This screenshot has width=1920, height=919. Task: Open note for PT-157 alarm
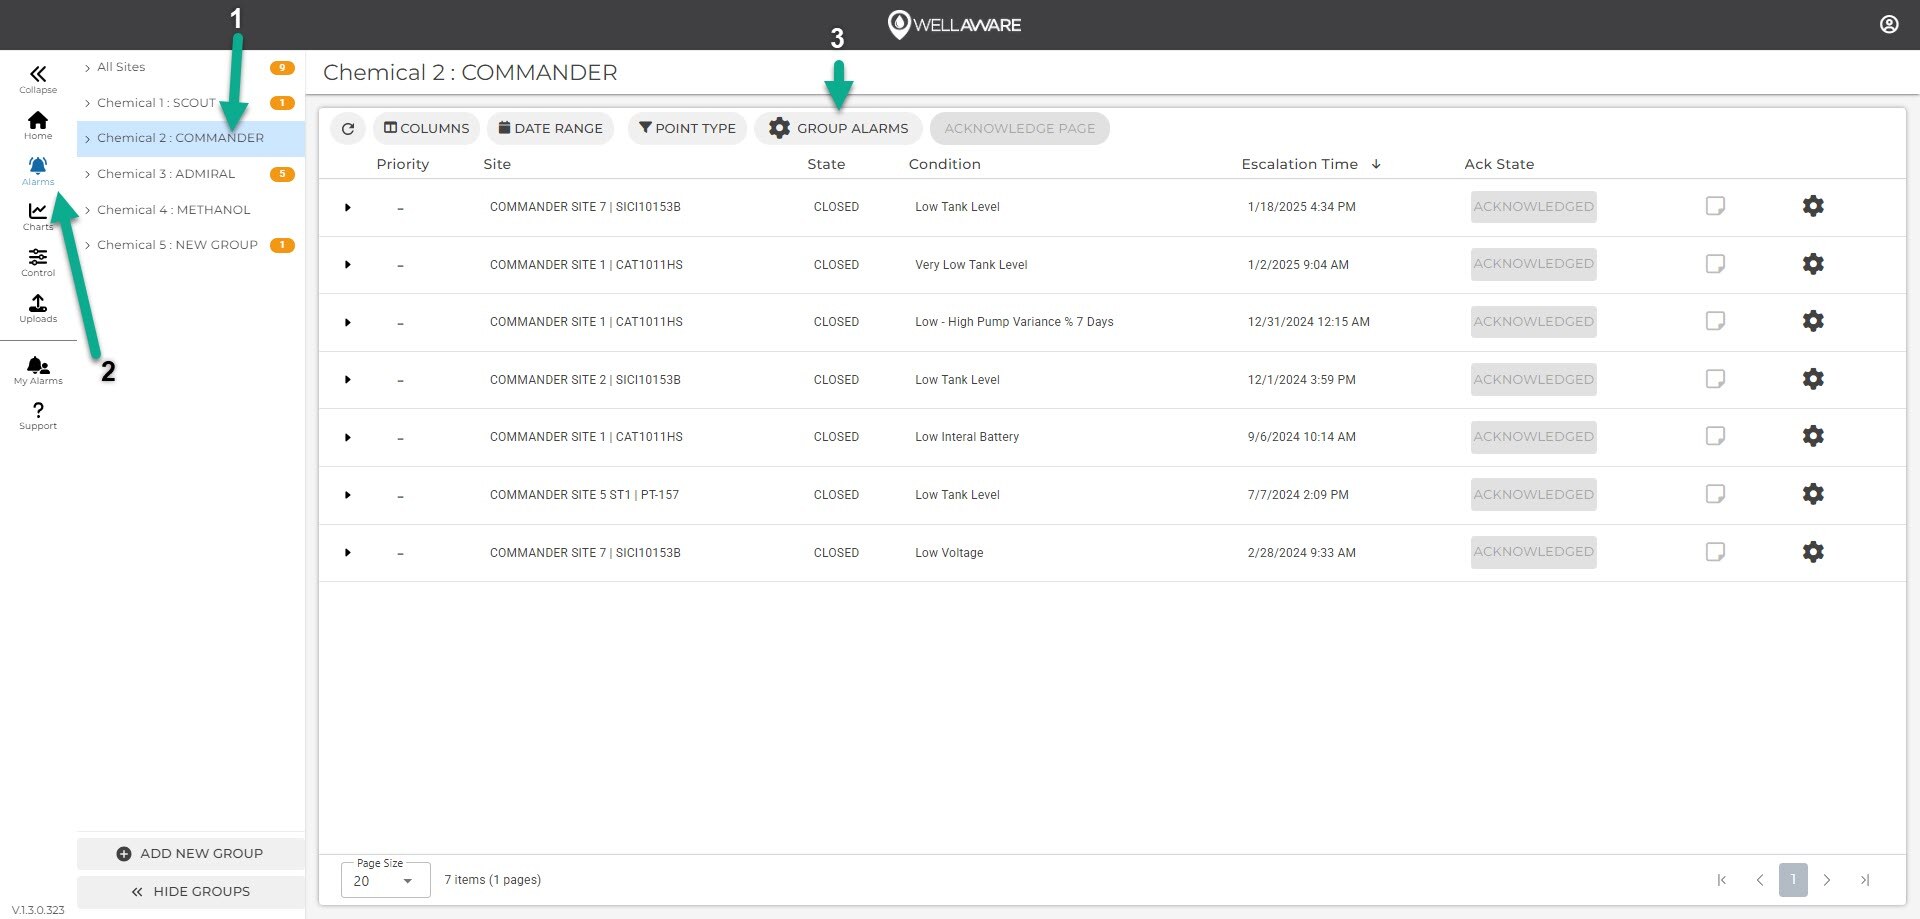pos(1715,494)
